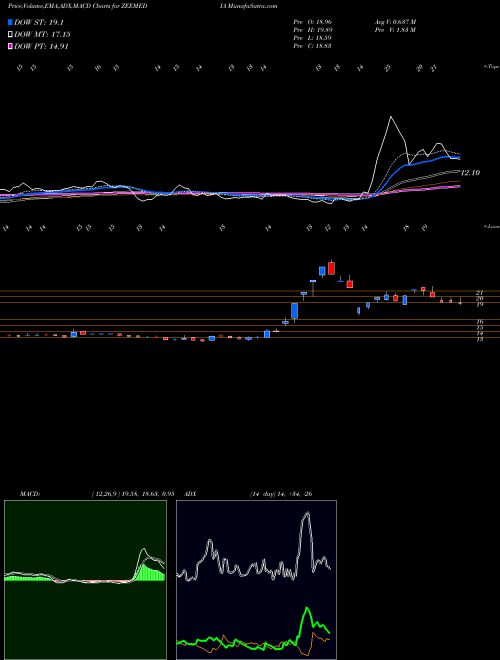Screen dimensions: 500x660
Task: Click the chart title mentioning ZEEMED
Action: pos(77,6)
